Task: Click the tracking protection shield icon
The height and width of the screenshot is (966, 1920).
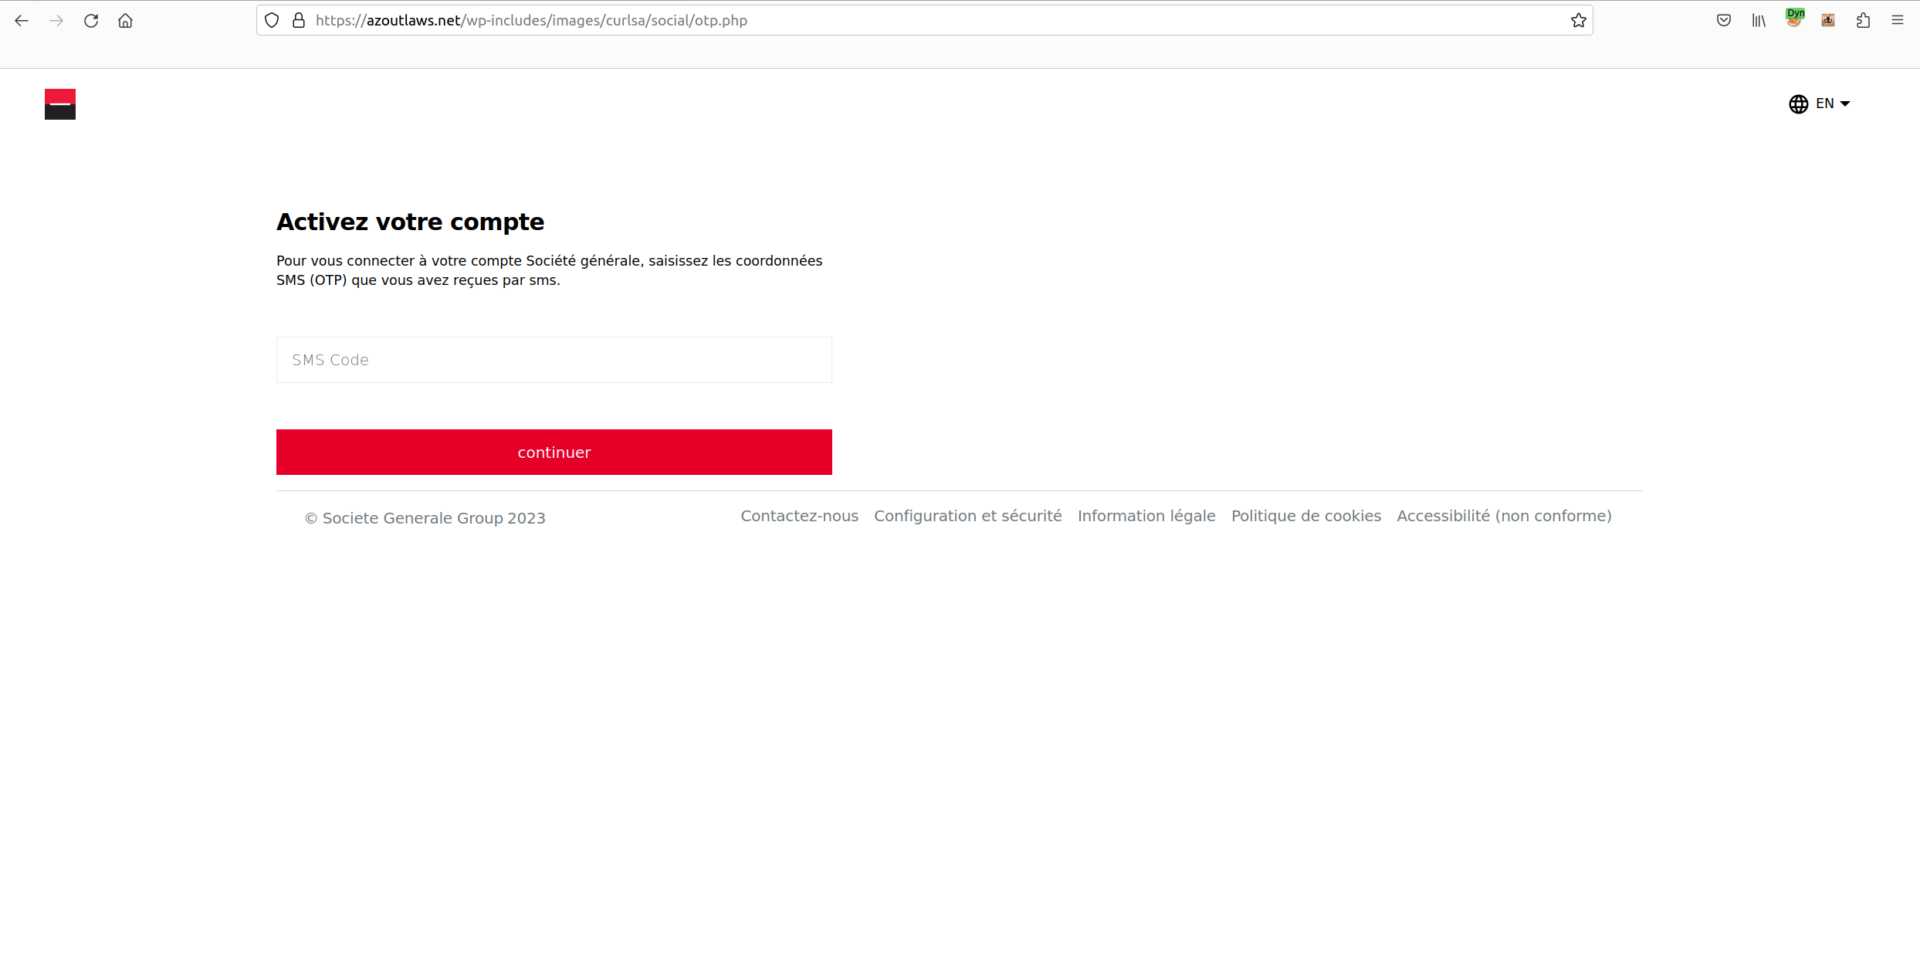Action: coord(272,20)
